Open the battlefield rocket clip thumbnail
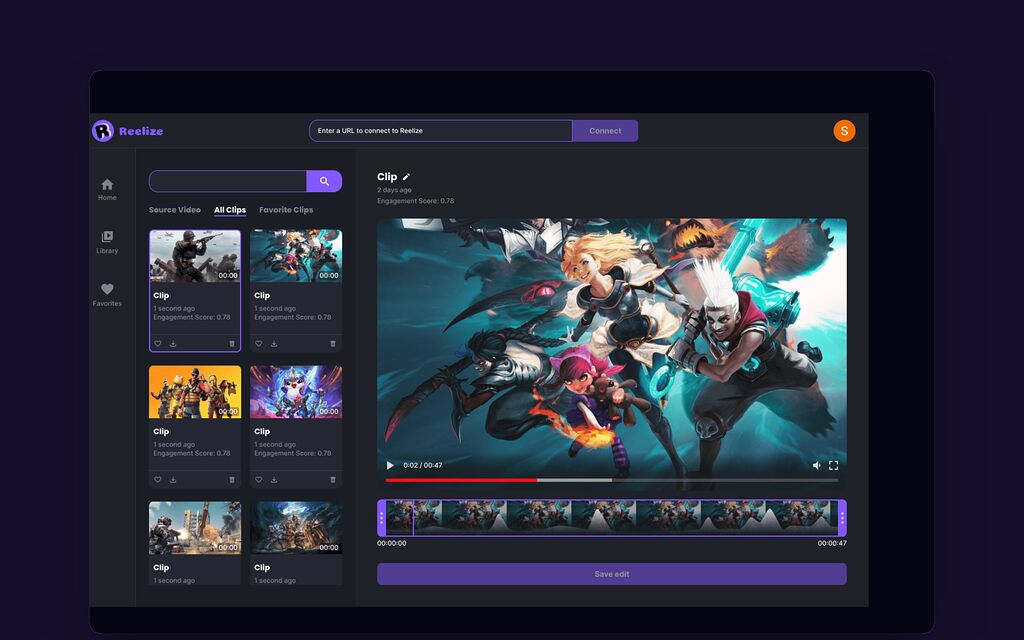Screen dimensions: 1024x640 pos(195,528)
